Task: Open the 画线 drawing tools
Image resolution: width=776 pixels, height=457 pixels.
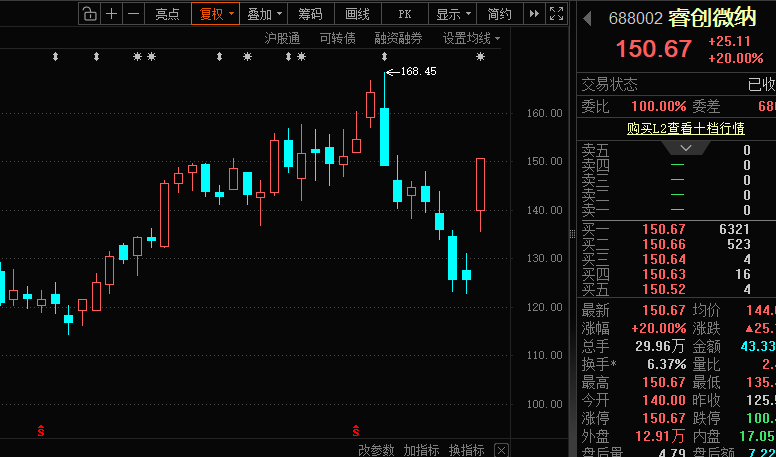Action: (357, 14)
